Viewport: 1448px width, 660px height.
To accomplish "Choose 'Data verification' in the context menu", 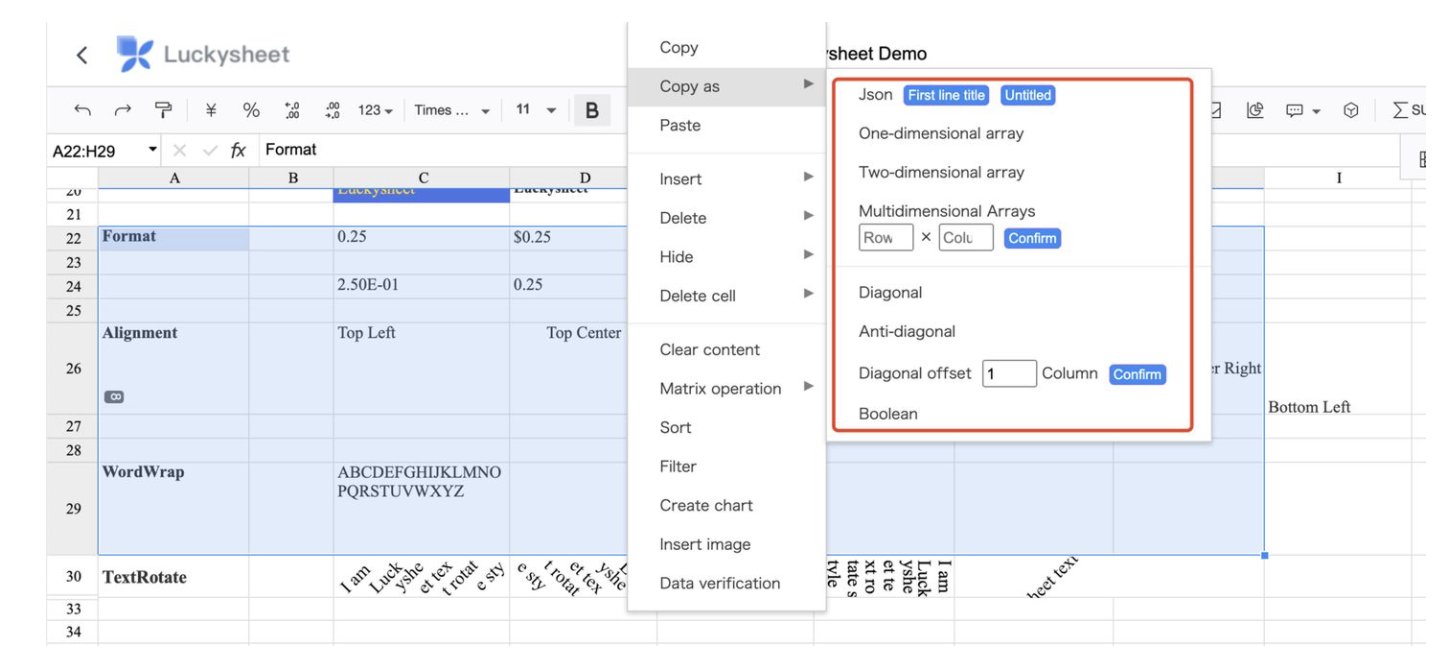I will coord(721,583).
